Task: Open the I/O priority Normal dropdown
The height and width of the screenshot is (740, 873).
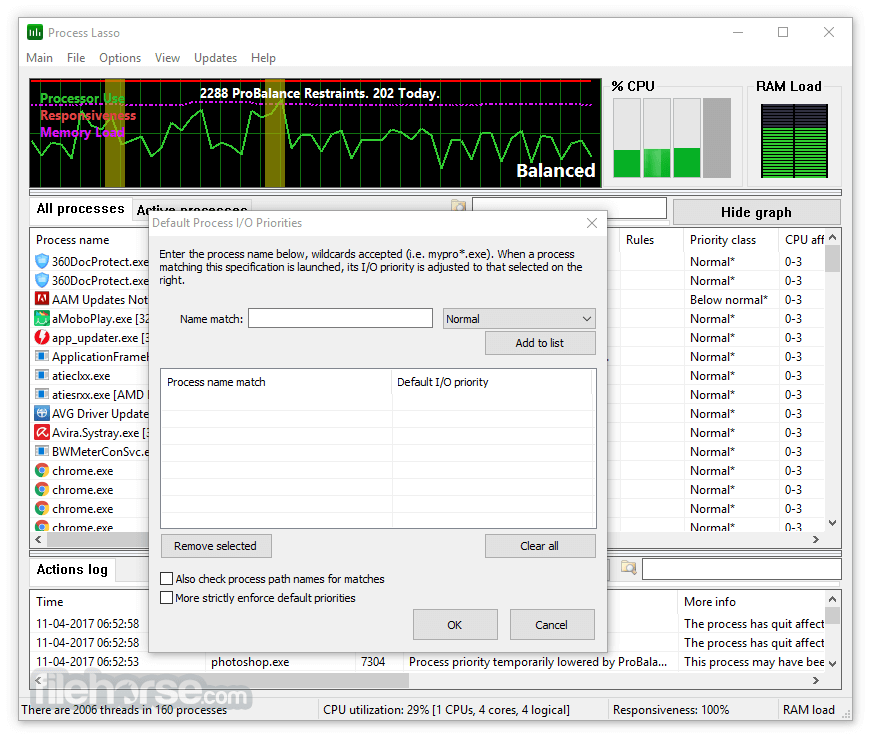Action: (519, 319)
